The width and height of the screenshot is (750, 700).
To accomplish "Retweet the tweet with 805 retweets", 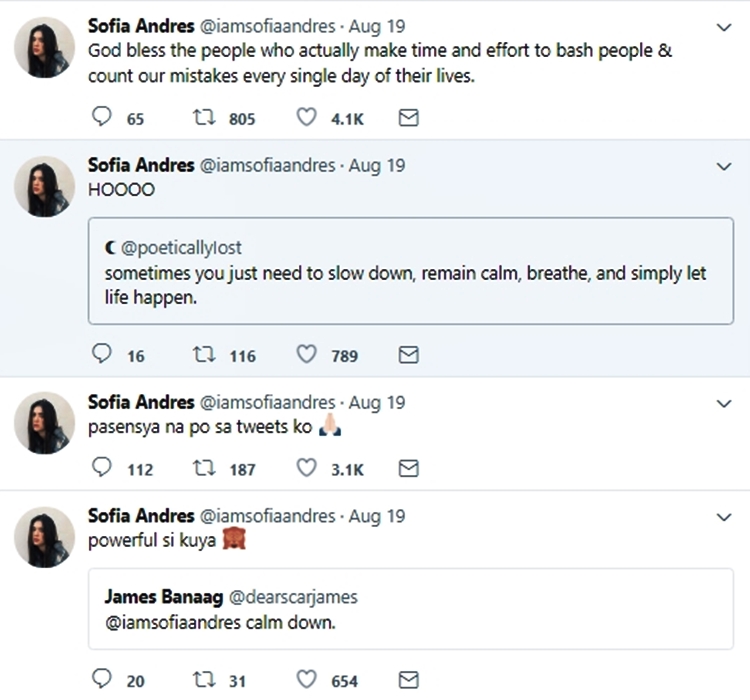I will pyautogui.click(x=202, y=118).
